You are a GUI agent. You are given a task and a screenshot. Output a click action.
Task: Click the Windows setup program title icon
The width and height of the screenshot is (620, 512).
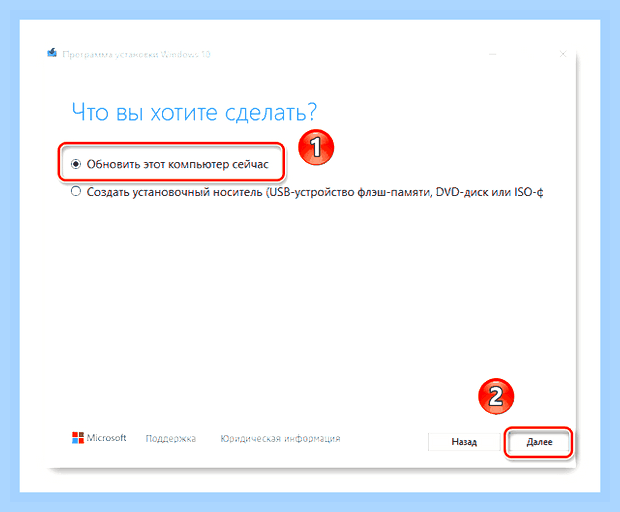[x=52, y=53]
